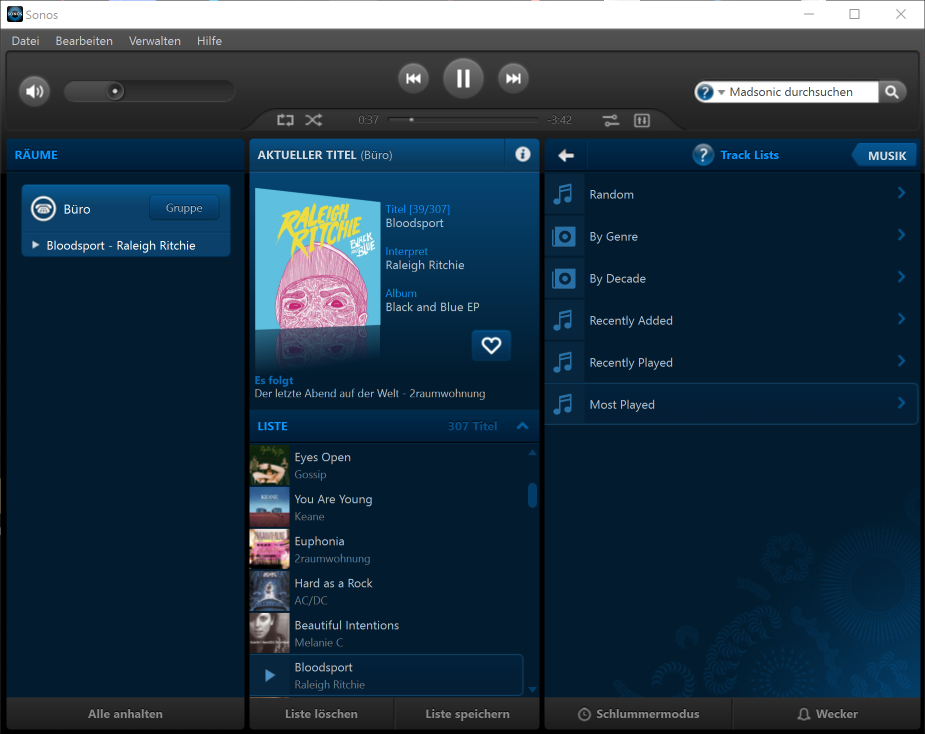Open search source dropdown arrow
Image resolution: width=925 pixels, height=734 pixels.
point(721,93)
